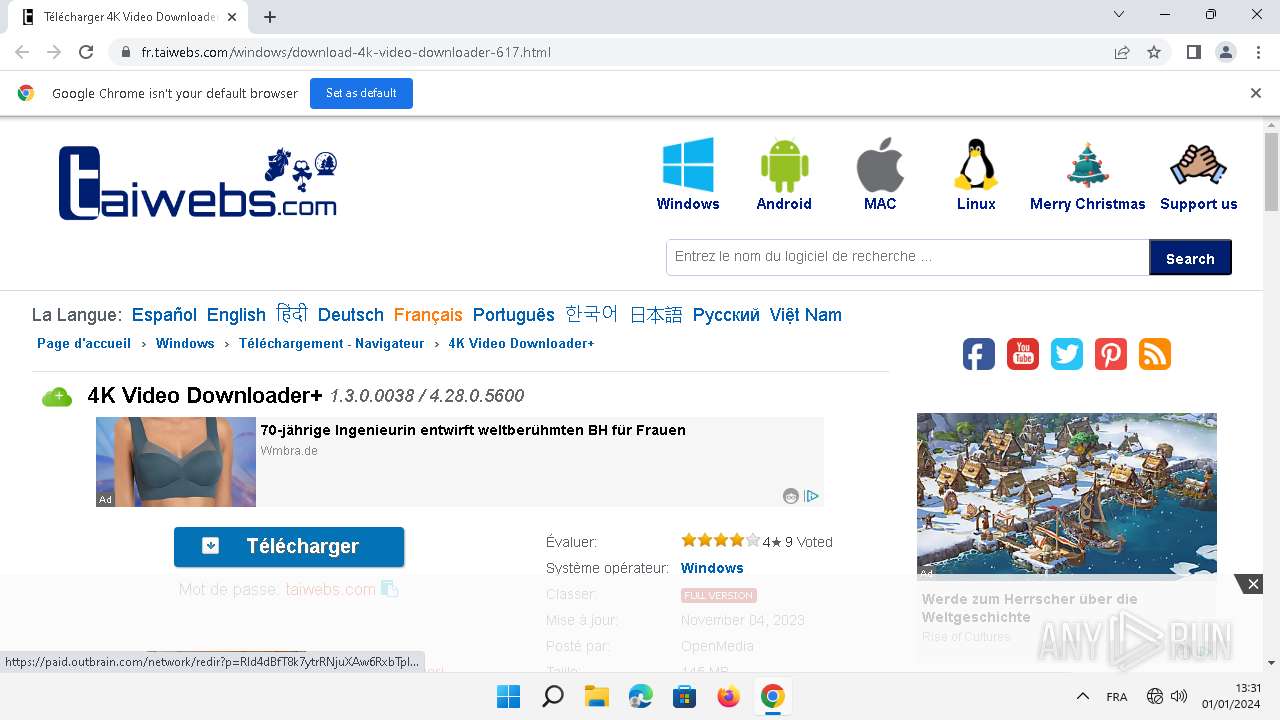The image size is (1280, 720).
Task: Open a new Chrome tab
Action: click(270, 17)
